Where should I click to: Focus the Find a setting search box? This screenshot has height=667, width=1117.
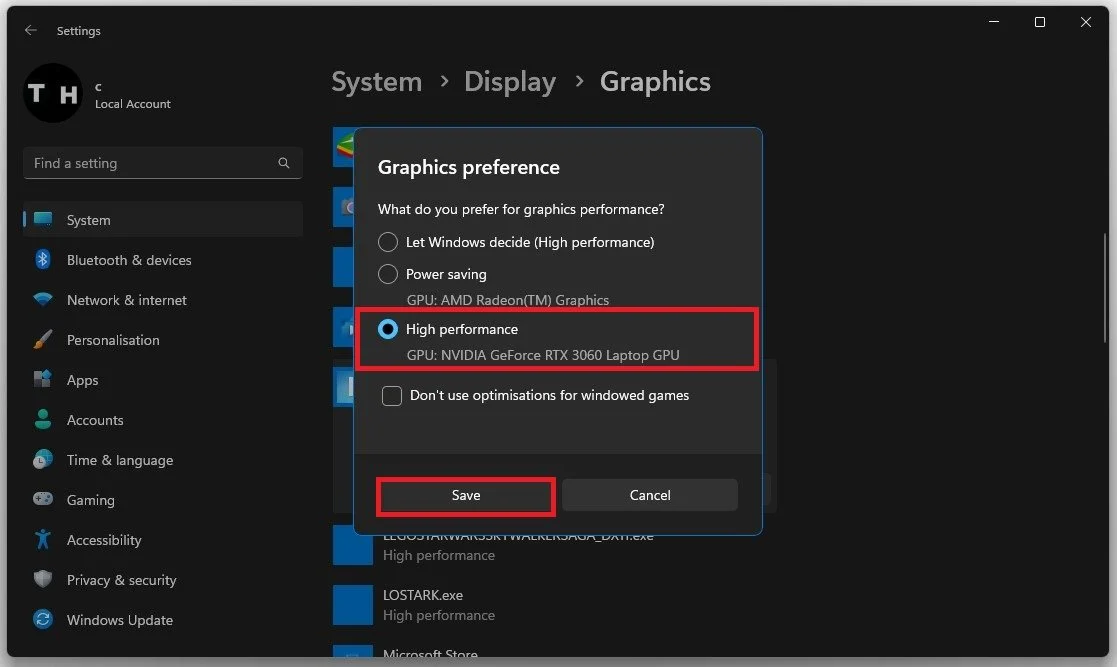pos(163,163)
